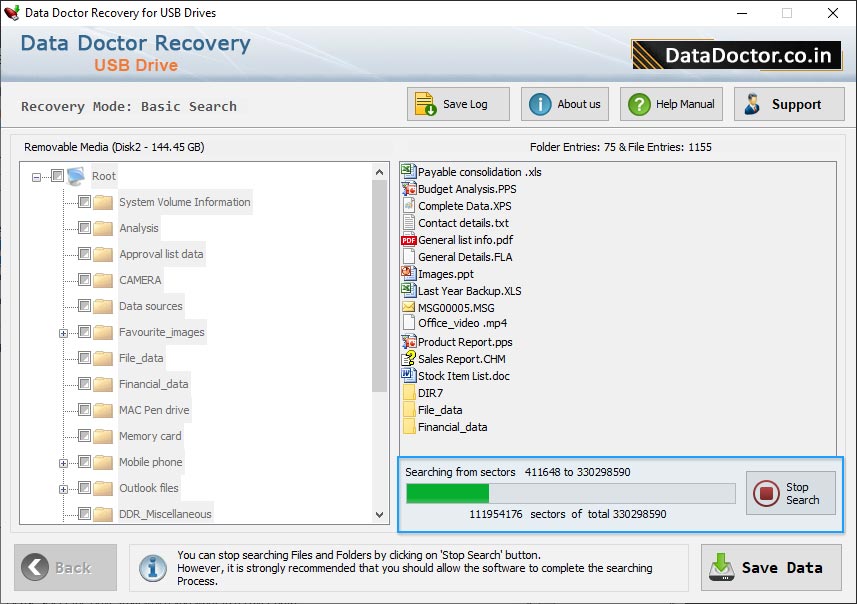This screenshot has height=604, width=857.
Task: Click Sales Report.CHM help file icon
Action: pyautogui.click(x=408, y=359)
